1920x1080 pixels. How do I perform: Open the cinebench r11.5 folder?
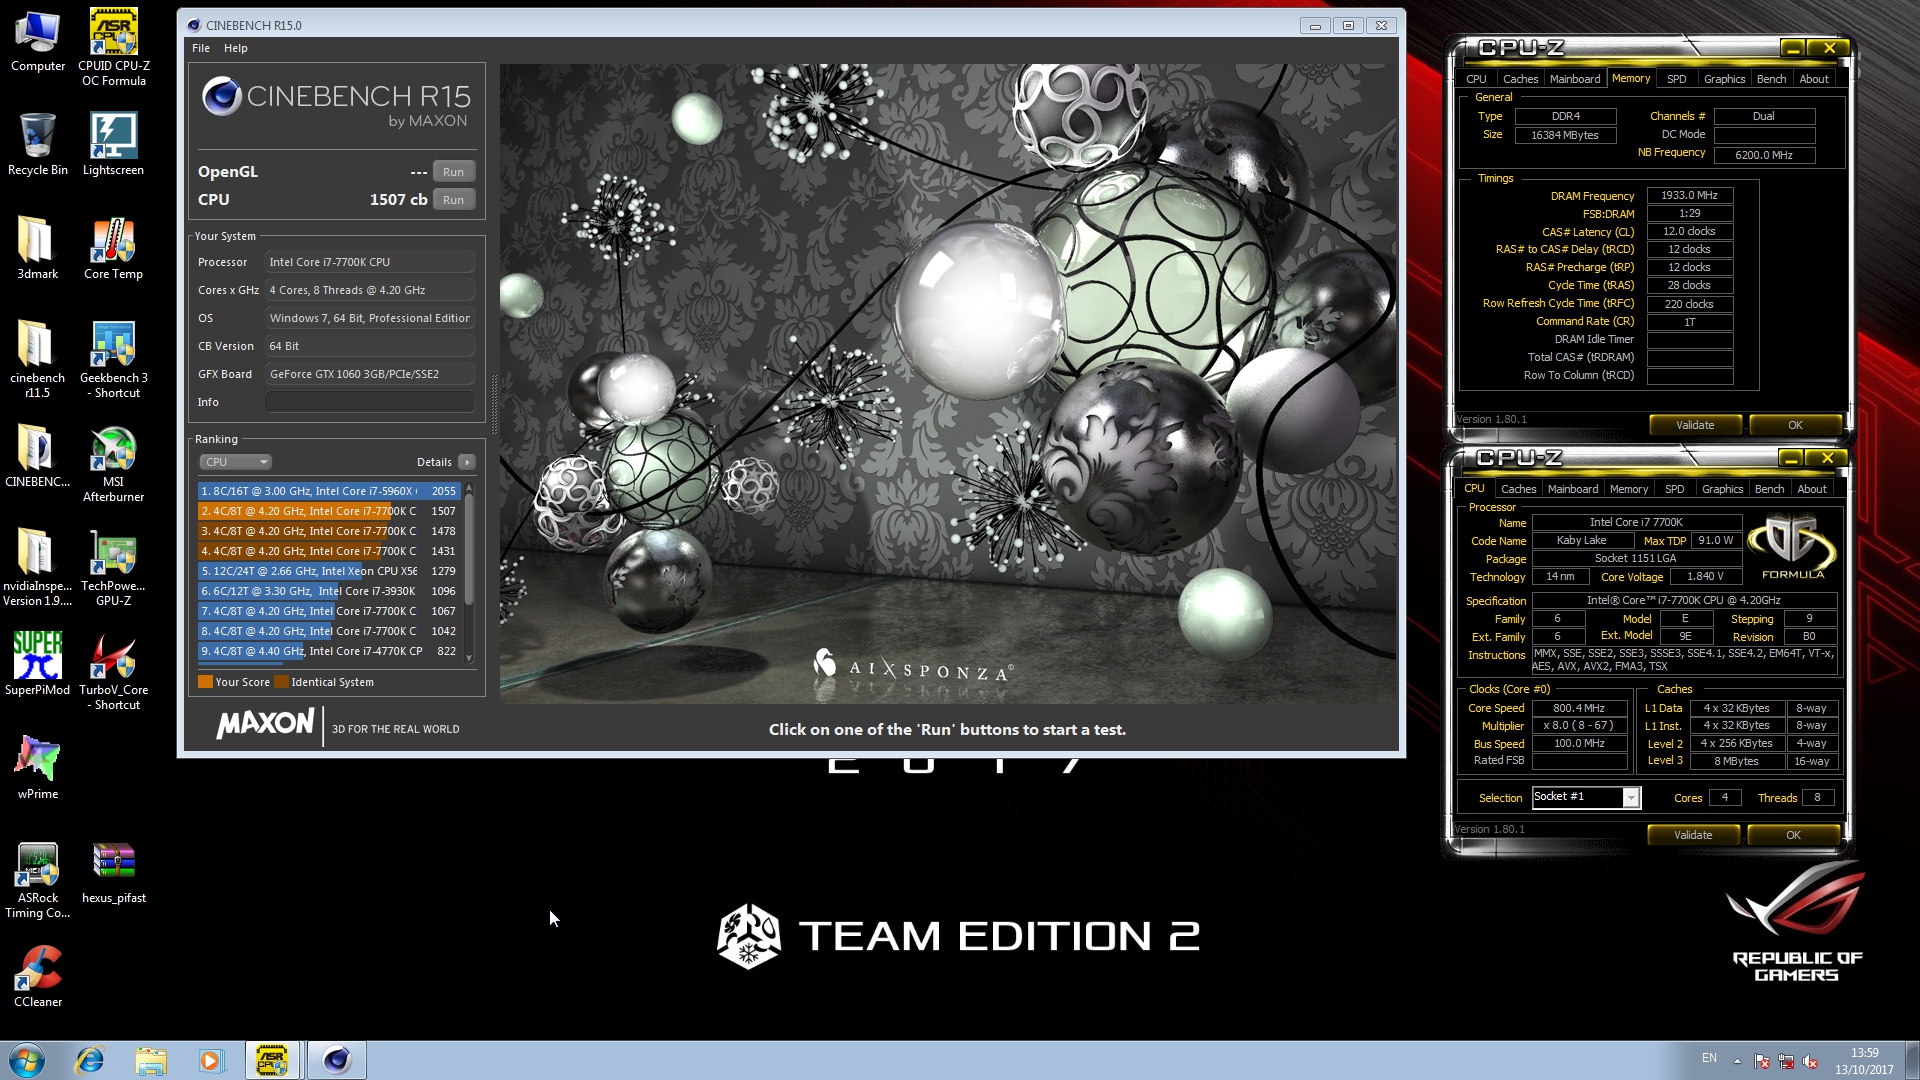point(37,359)
